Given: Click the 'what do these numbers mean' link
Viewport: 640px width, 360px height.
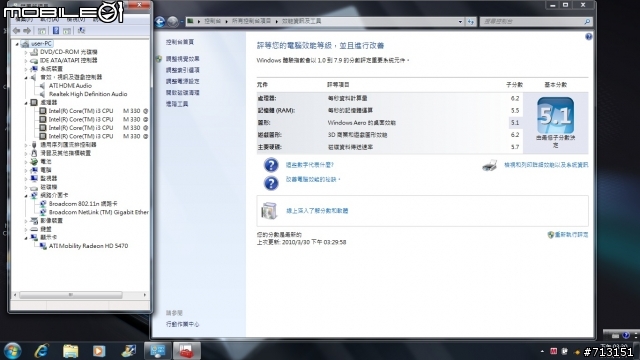Looking at the screenshot, I should point(310,165).
